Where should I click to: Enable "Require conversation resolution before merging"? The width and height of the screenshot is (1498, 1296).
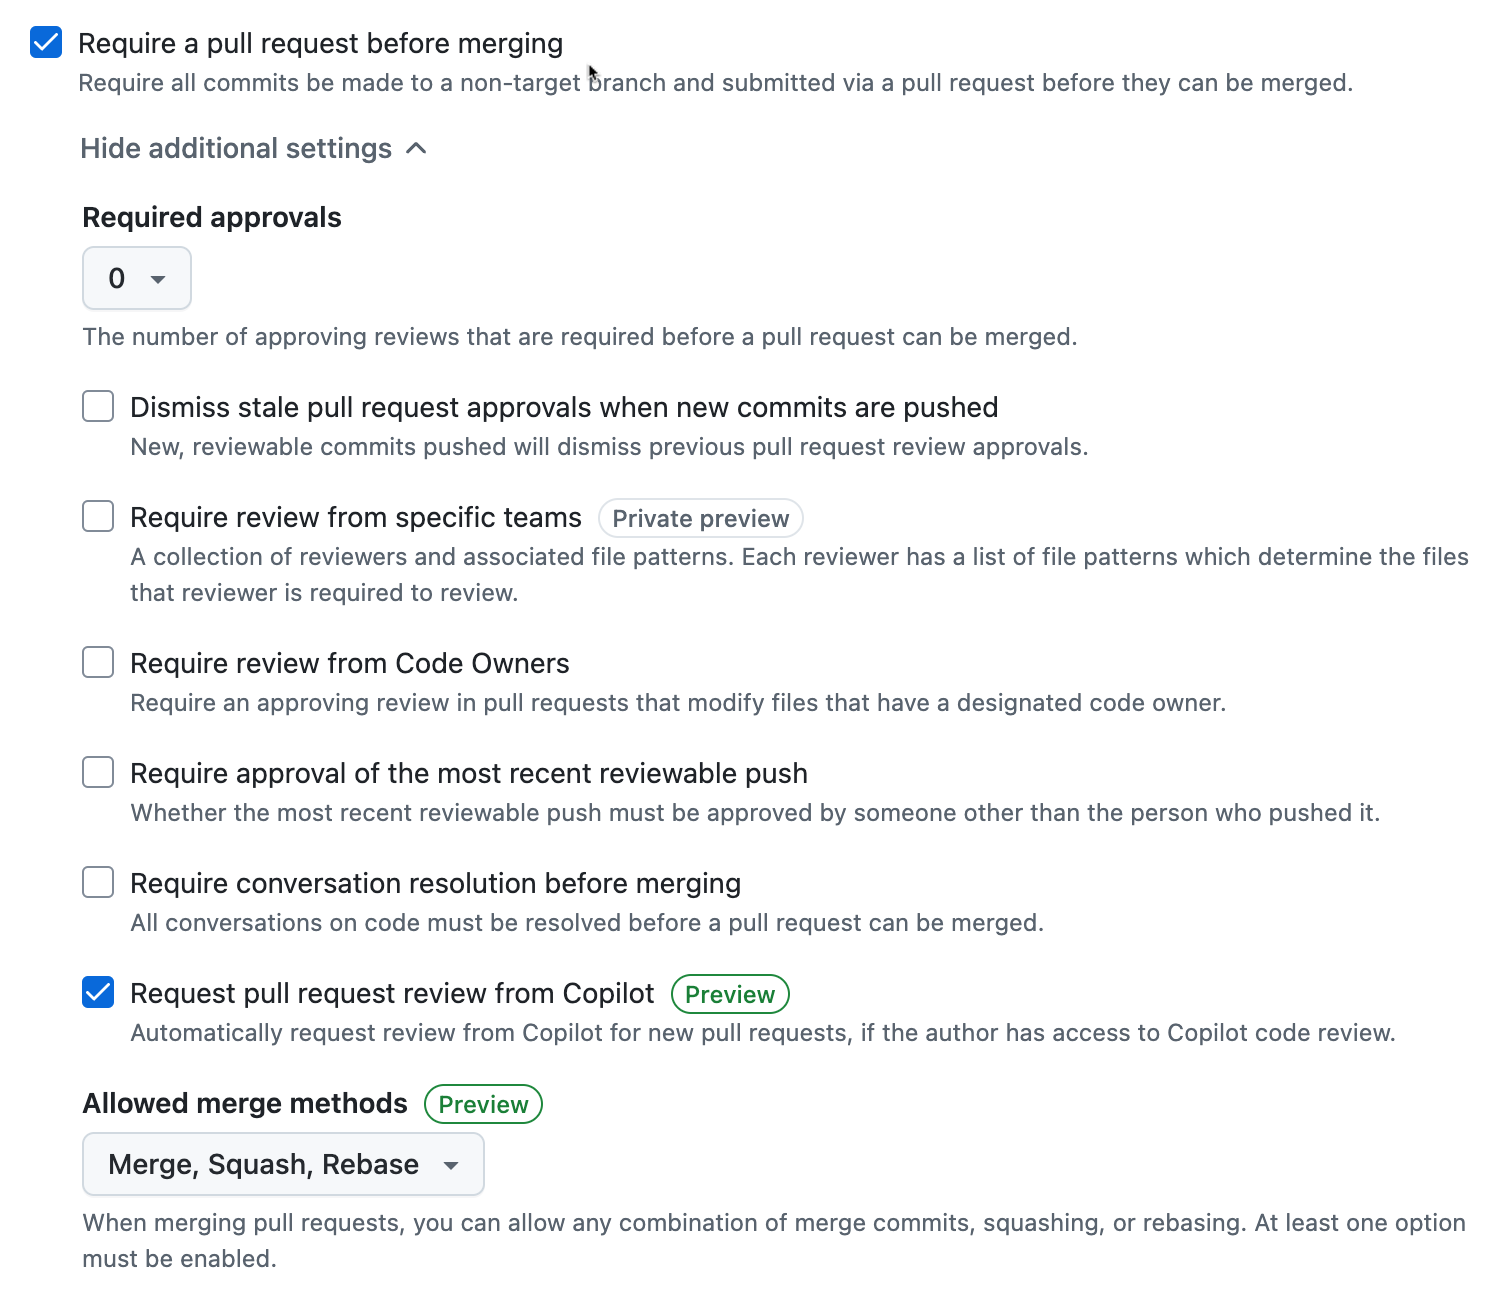coord(97,882)
